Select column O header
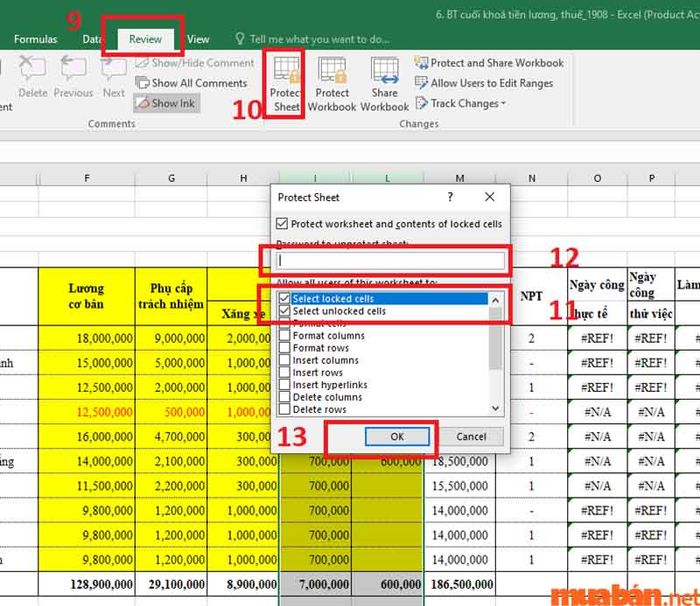 pyautogui.click(x=597, y=178)
